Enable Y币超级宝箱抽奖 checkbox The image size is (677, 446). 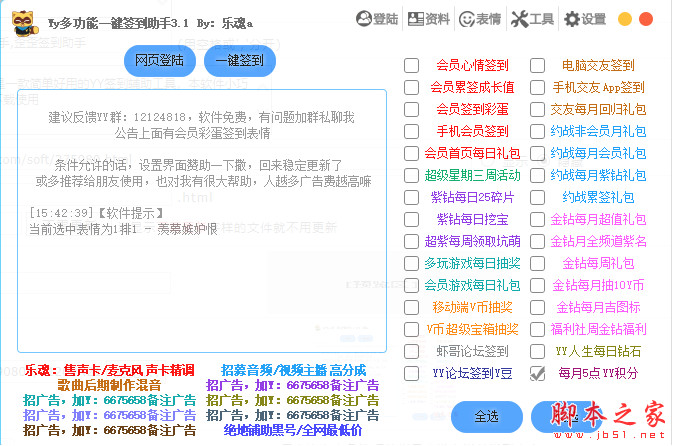pos(411,329)
